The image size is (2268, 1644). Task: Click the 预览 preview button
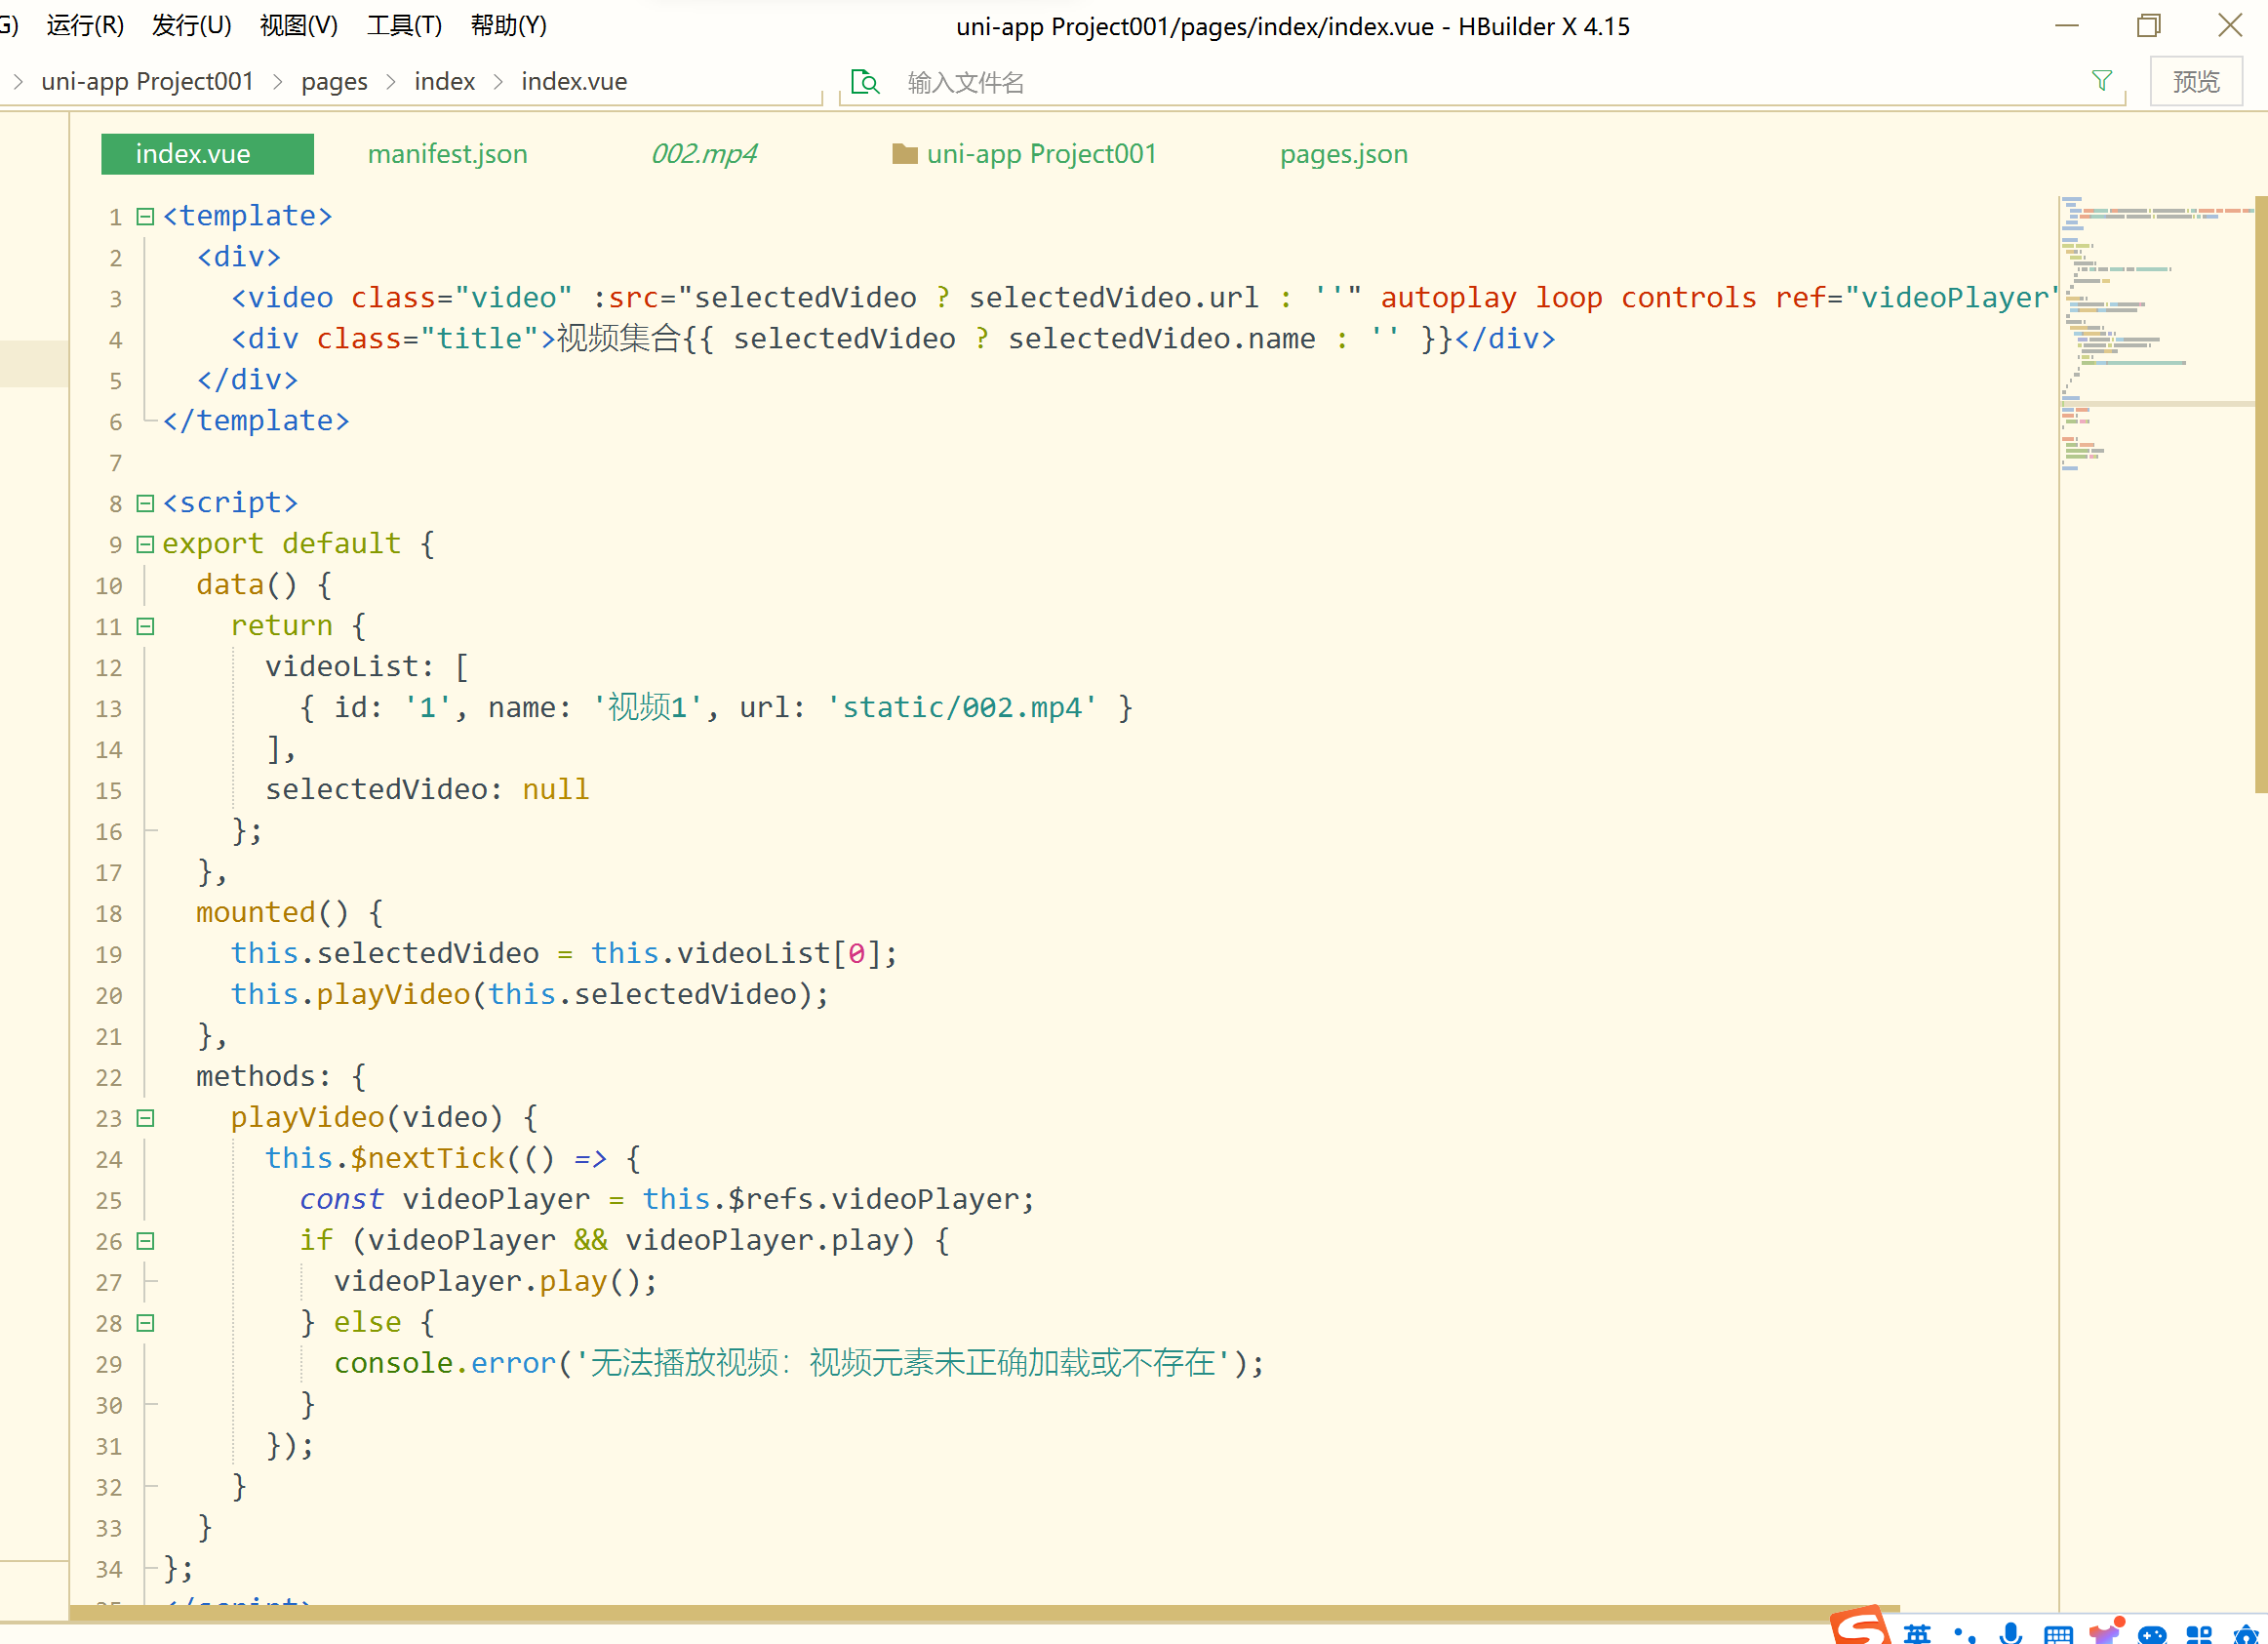[2195, 81]
